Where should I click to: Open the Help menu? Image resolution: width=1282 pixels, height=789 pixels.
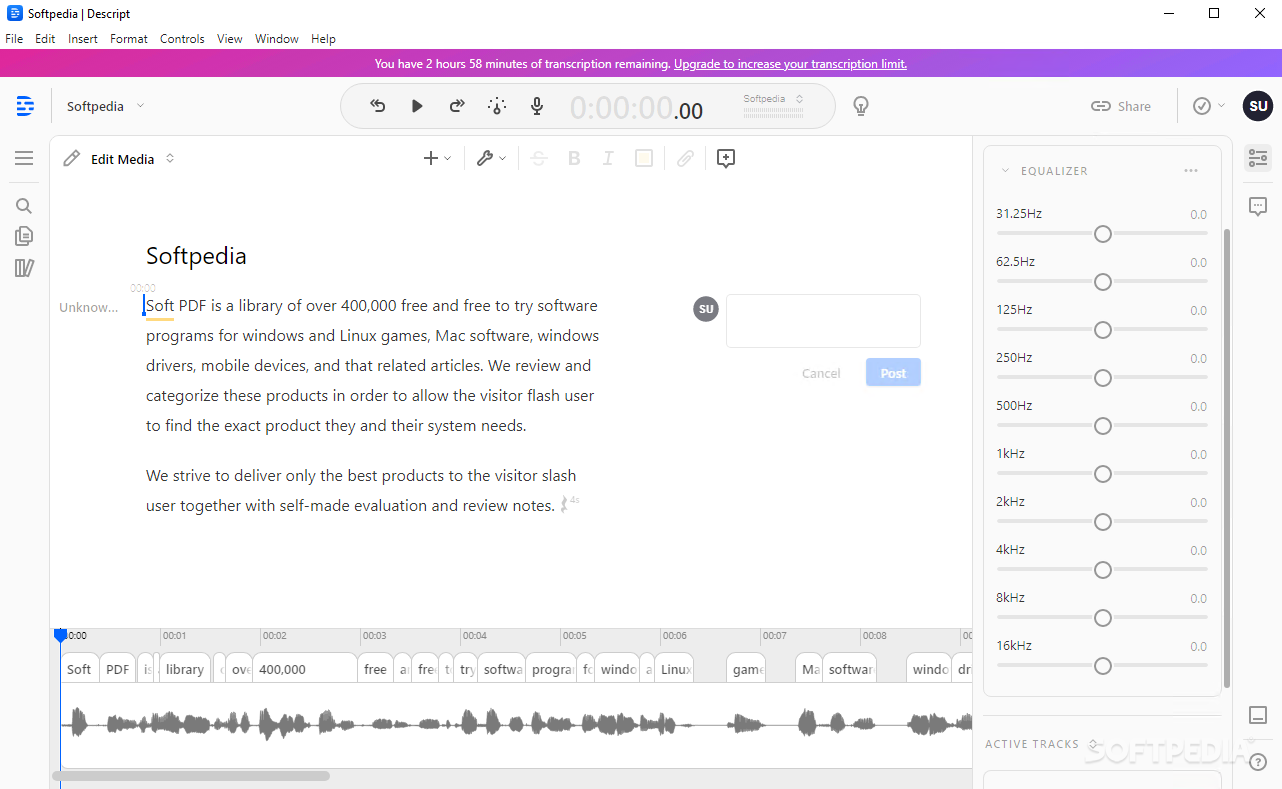pyautogui.click(x=323, y=39)
